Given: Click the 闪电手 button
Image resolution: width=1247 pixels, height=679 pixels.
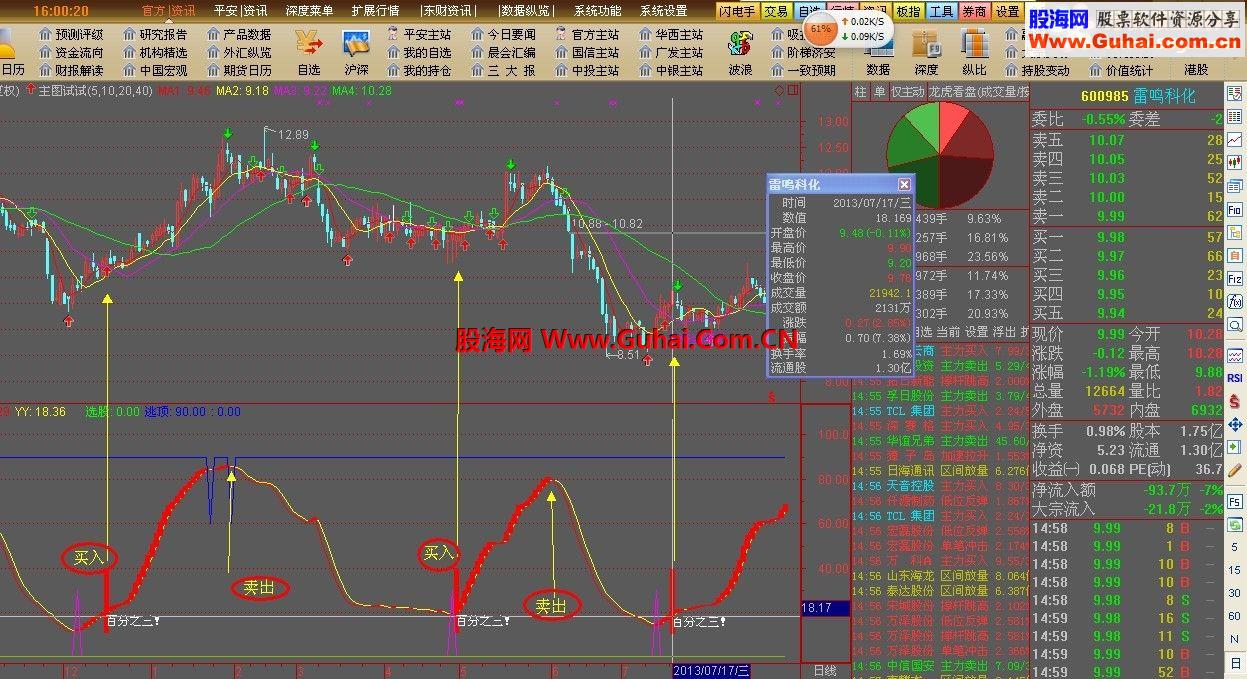Looking at the screenshot, I should click(737, 11).
